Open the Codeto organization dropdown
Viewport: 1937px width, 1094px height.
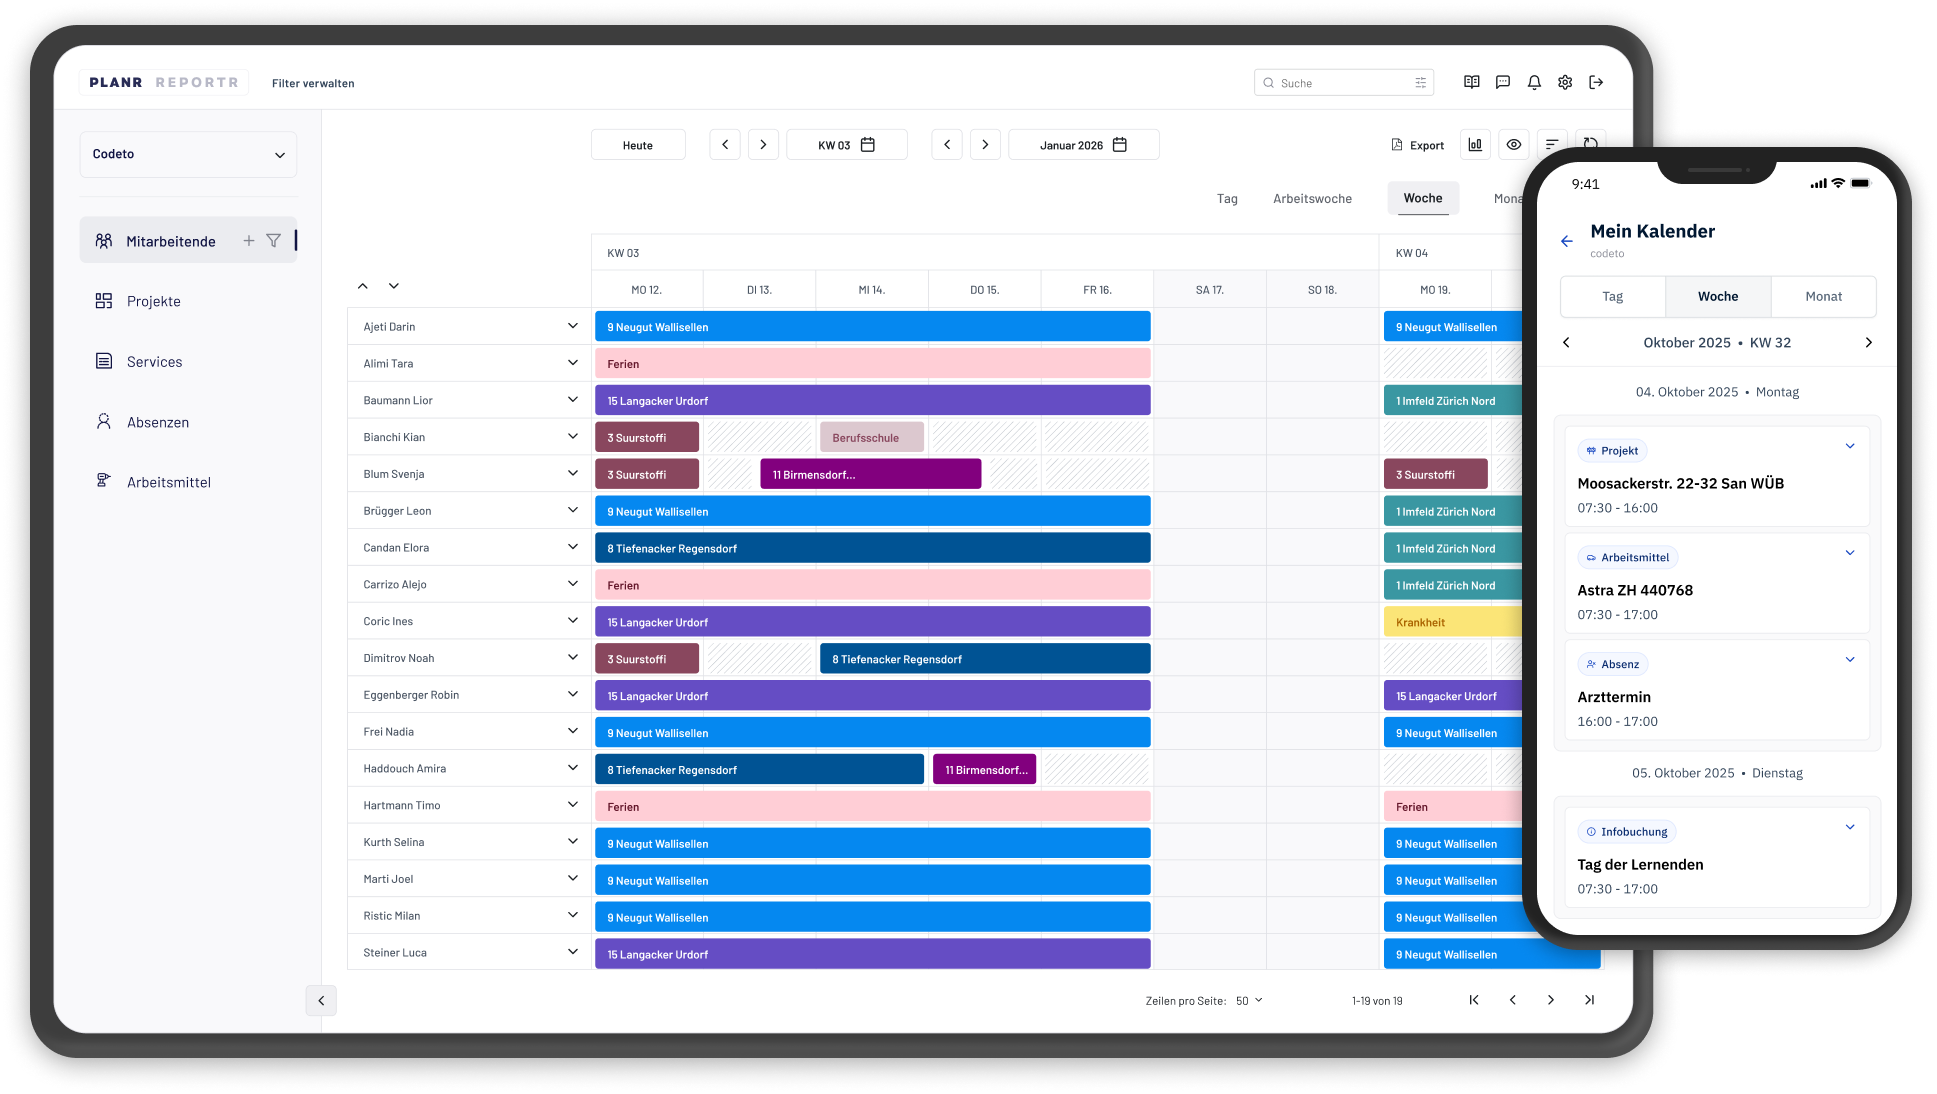click(188, 155)
